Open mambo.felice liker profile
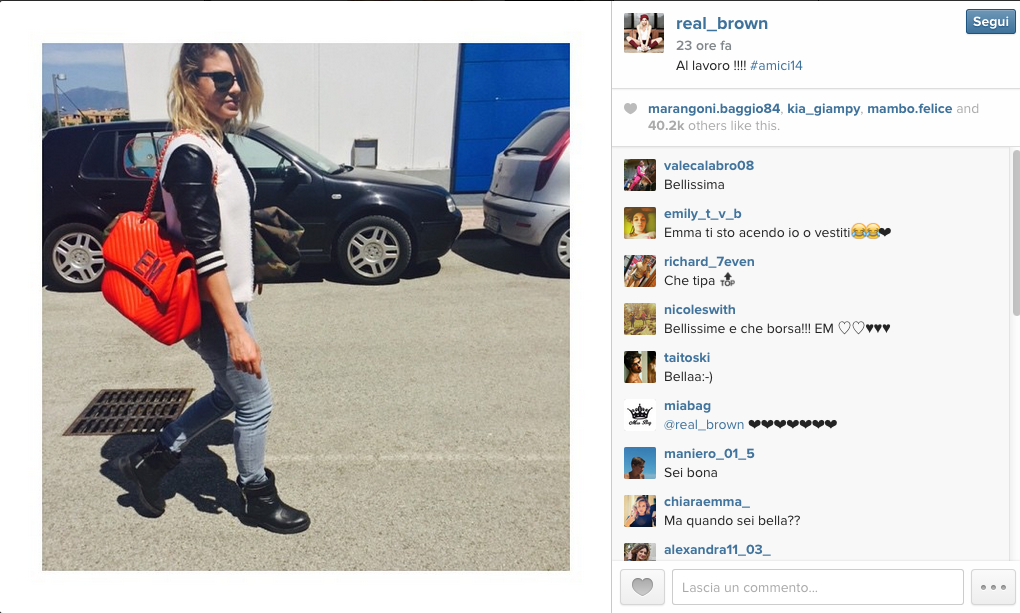1020x613 pixels. [909, 109]
